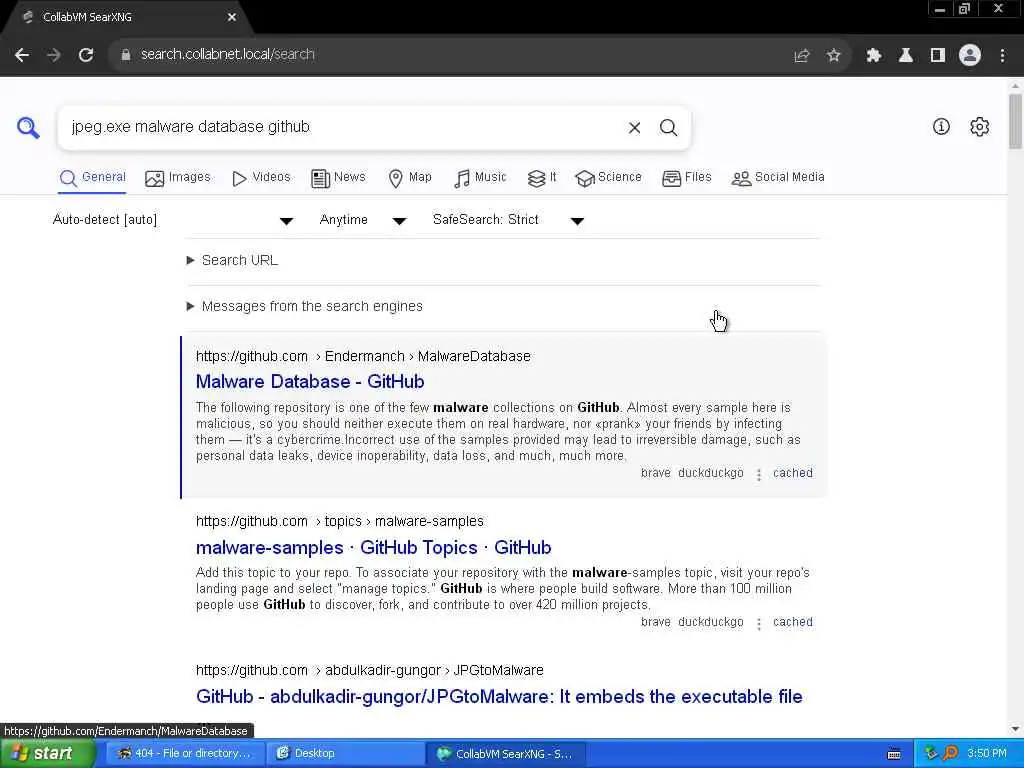Click the browser forward arrow
Screen dimensions: 1024x768
coord(54,55)
